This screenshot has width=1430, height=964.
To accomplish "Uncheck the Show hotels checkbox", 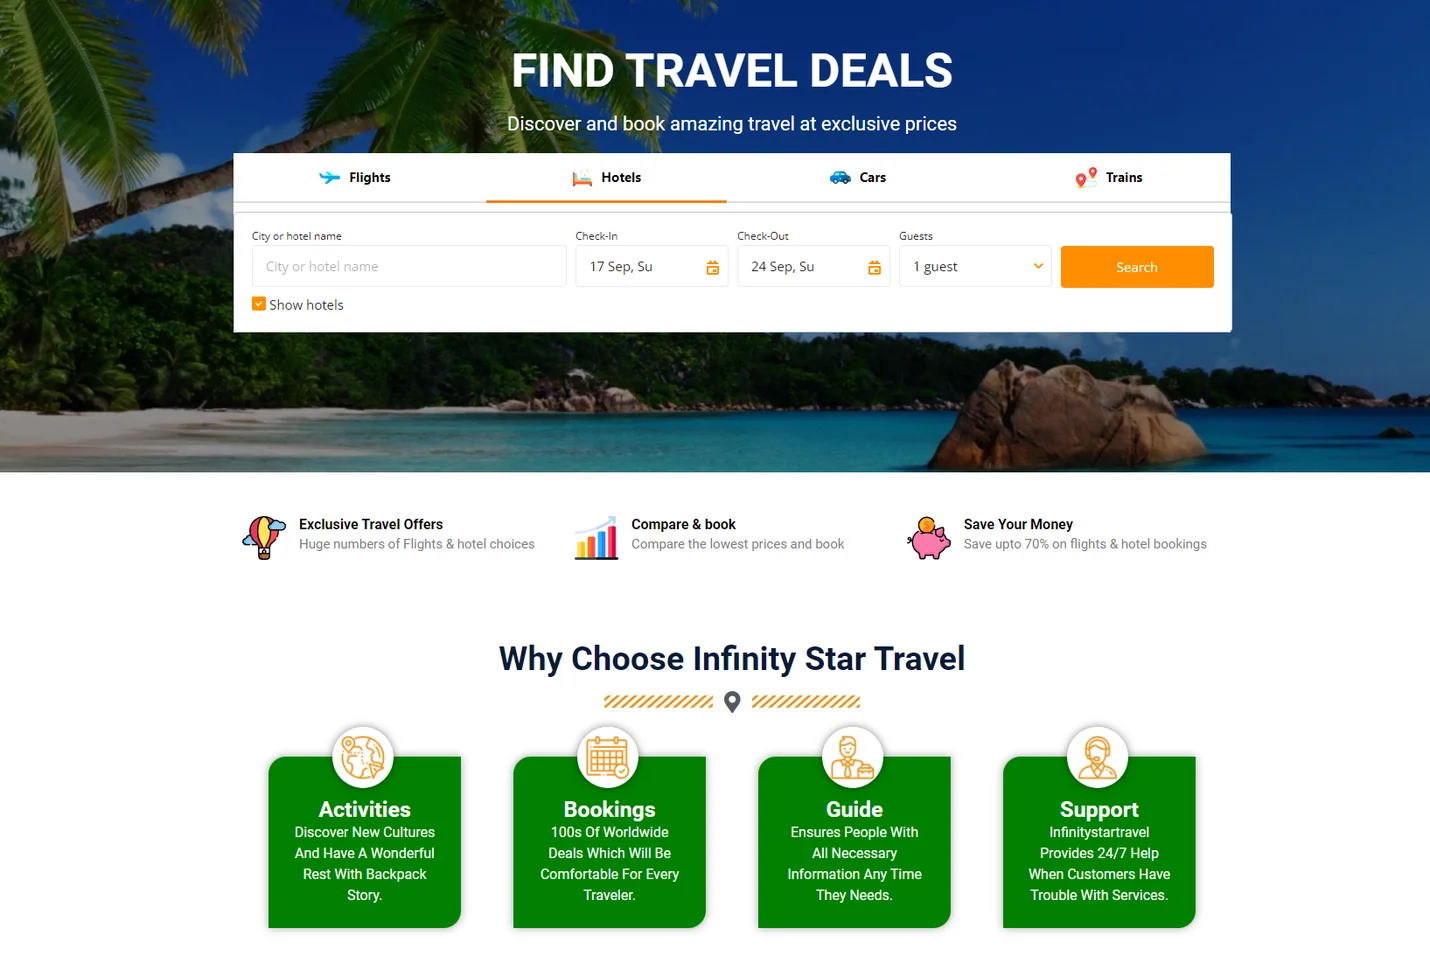I will (x=259, y=304).
